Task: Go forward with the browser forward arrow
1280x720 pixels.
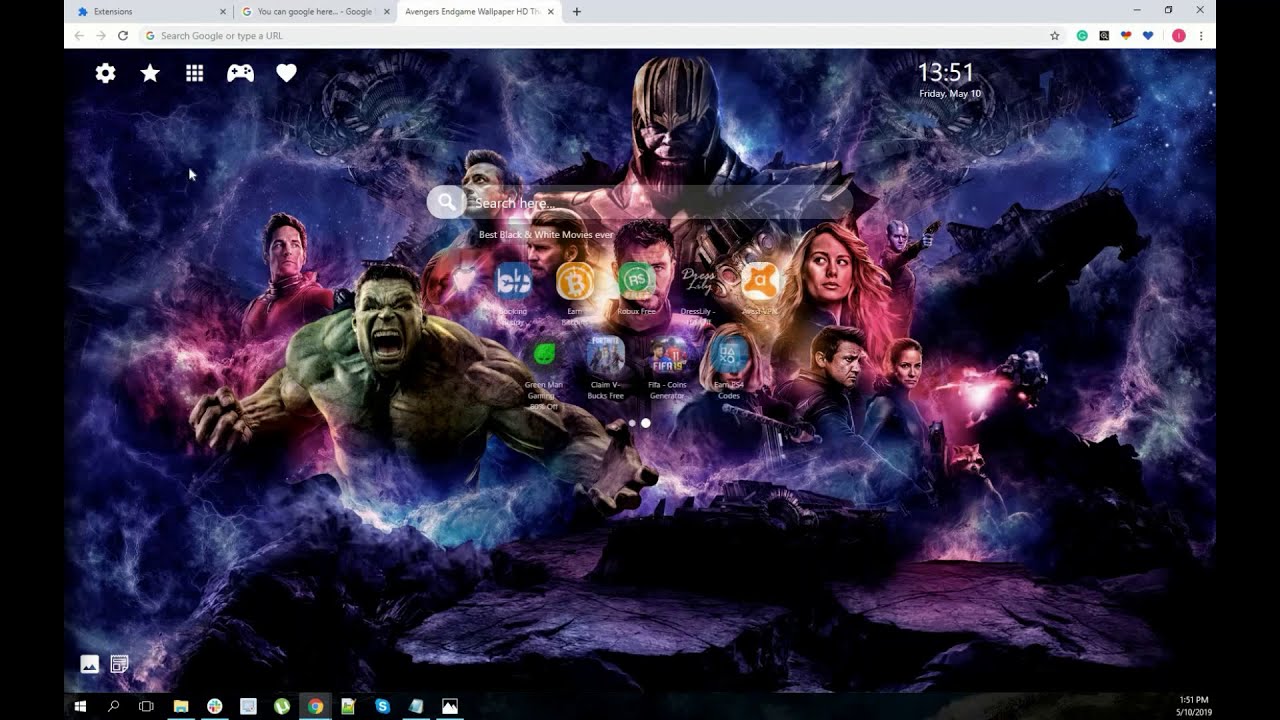Action: click(101, 36)
